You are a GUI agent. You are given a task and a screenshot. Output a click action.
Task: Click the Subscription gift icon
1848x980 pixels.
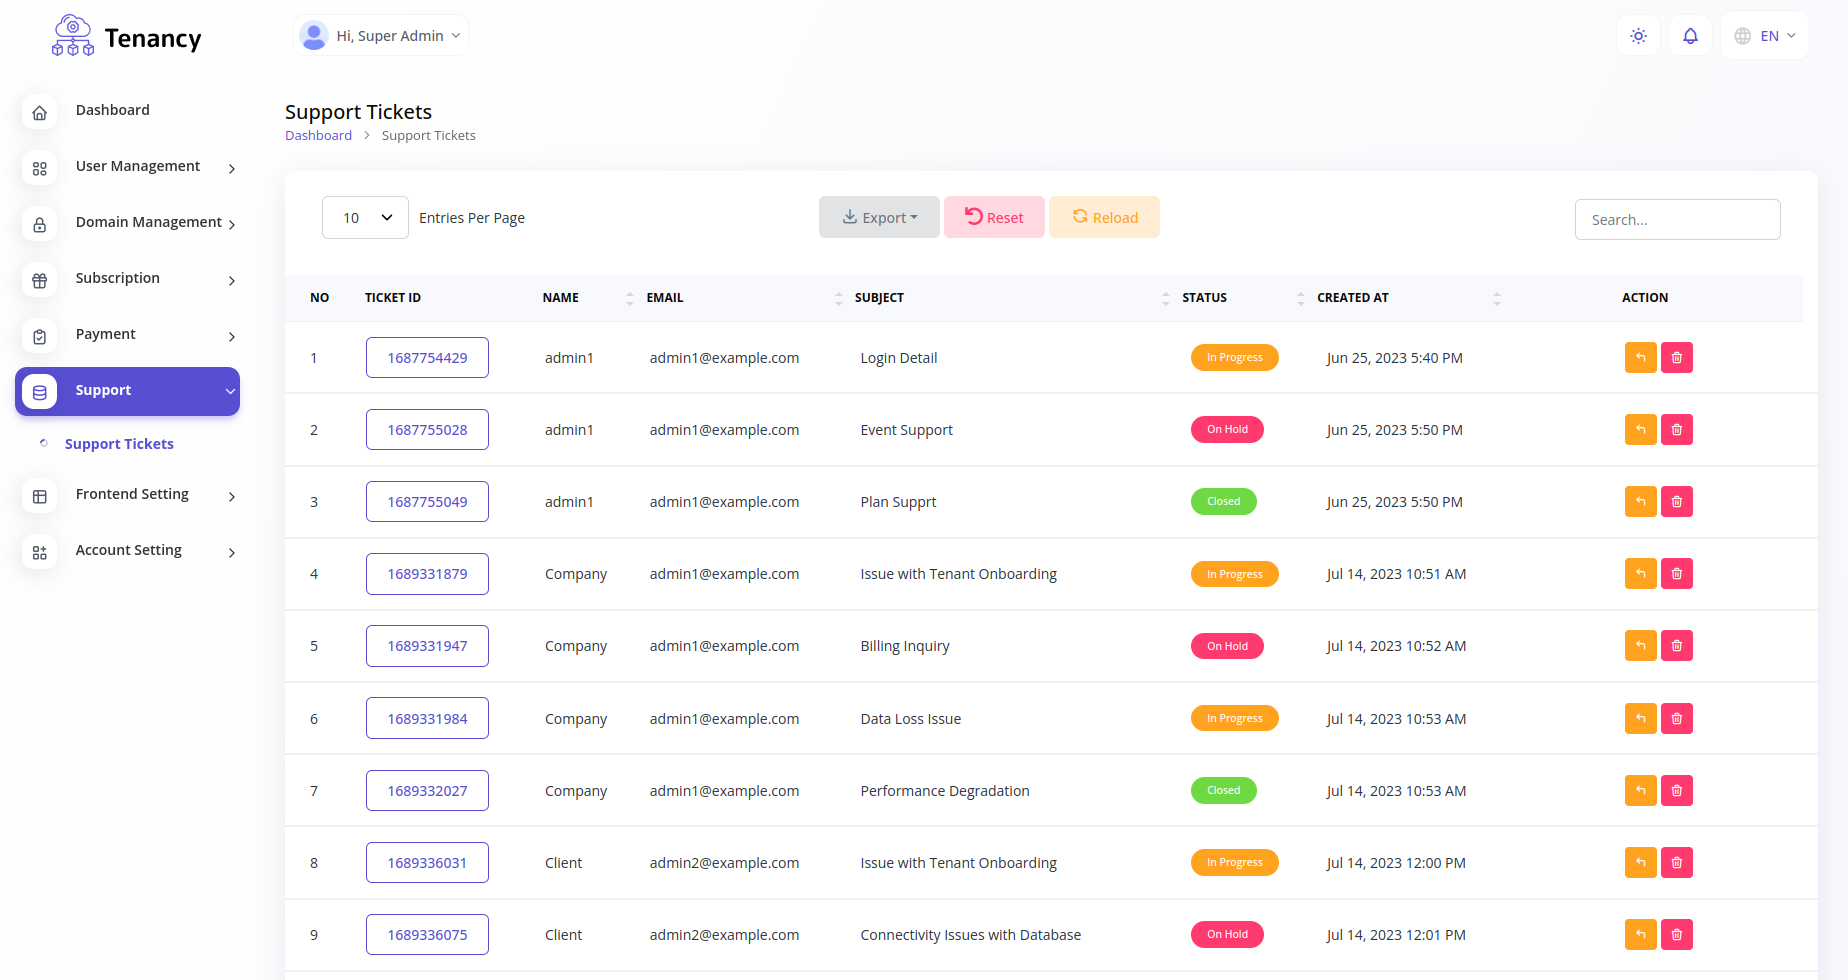pyautogui.click(x=40, y=281)
